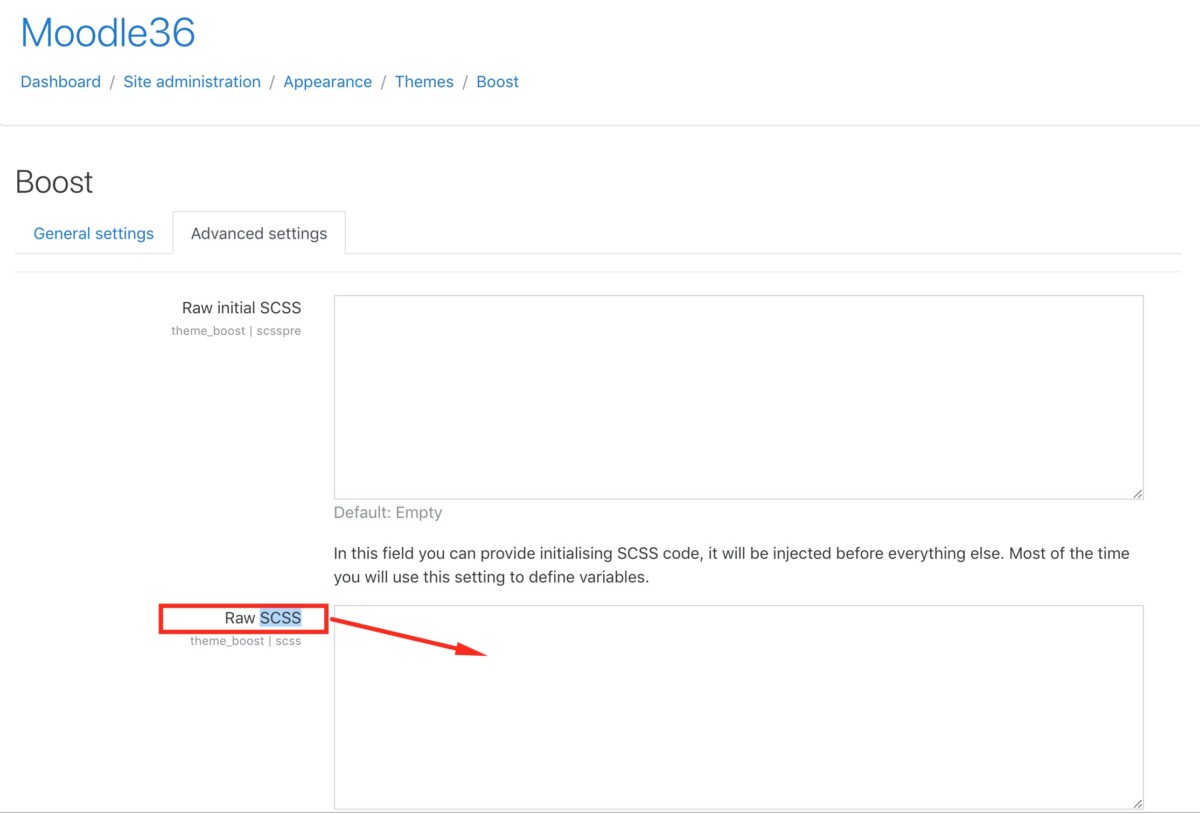Open the Moodle36 site title link
The height and width of the screenshot is (814, 1200).
[x=108, y=33]
